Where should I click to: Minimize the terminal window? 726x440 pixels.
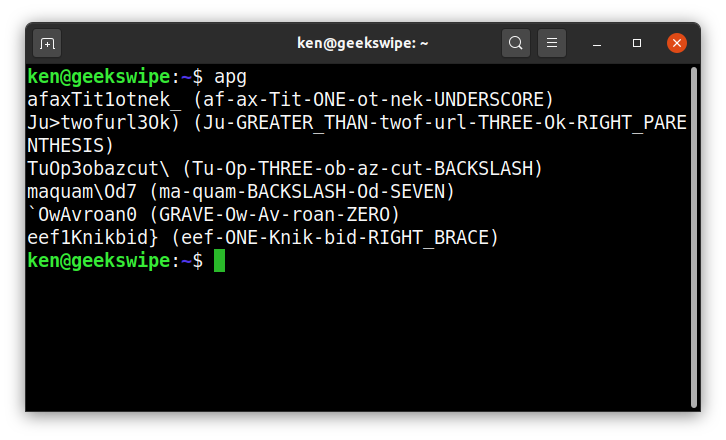(x=597, y=44)
